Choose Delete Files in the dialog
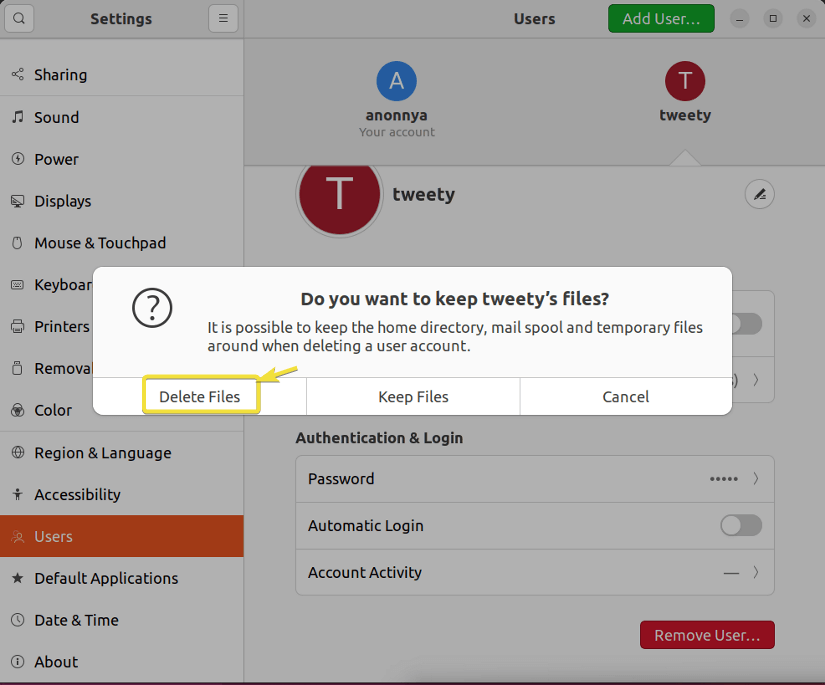The width and height of the screenshot is (825, 685). [199, 396]
